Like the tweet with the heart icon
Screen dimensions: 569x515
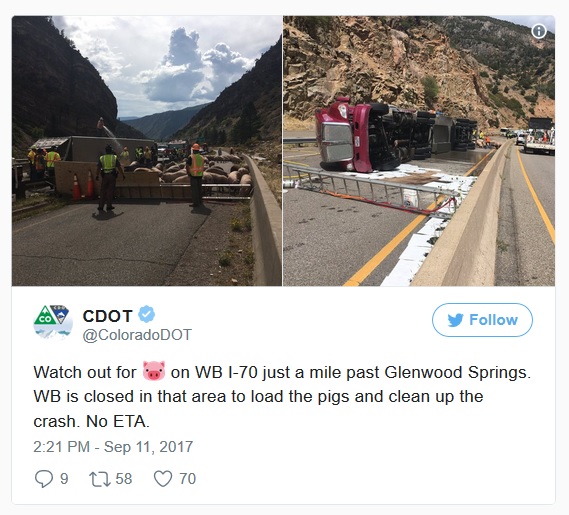click(x=163, y=479)
